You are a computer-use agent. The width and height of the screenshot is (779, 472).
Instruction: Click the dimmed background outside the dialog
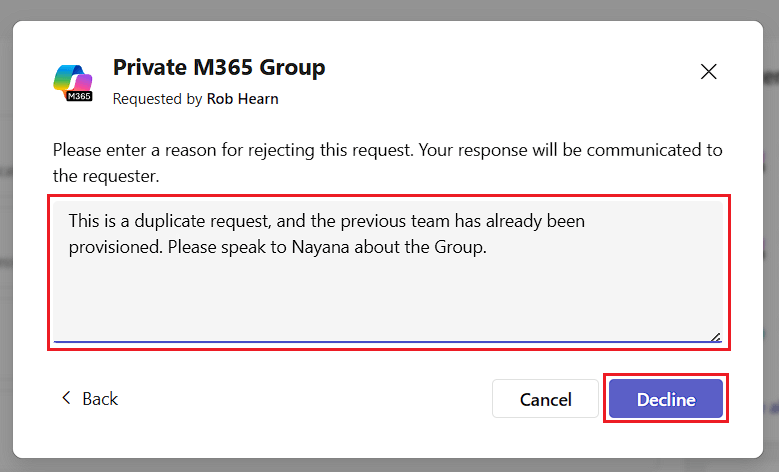click(390, 9)
